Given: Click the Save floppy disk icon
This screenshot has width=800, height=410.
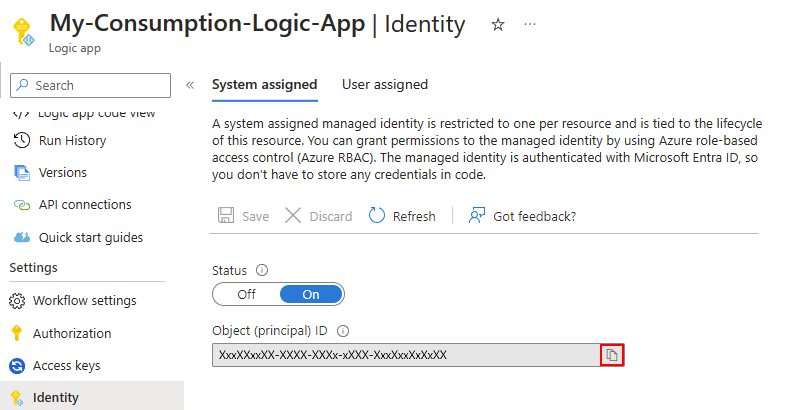Looking at the screenshot, I should [x=226, y=215].
